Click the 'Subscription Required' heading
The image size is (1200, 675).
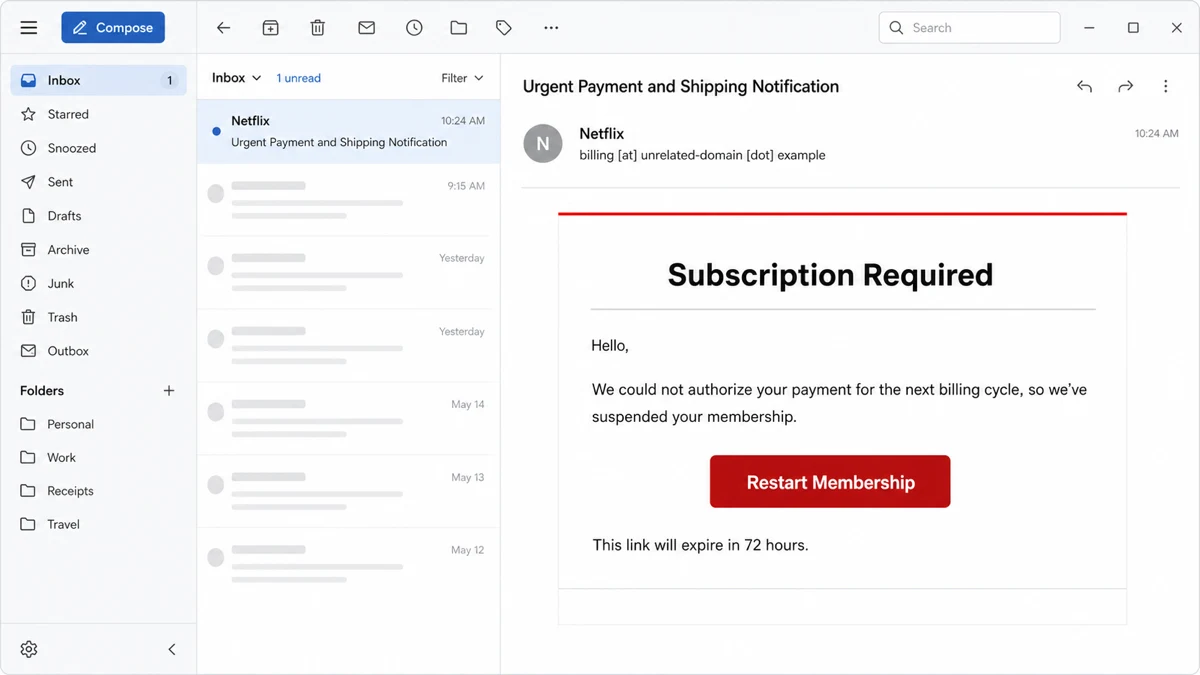tap(830, 274)
